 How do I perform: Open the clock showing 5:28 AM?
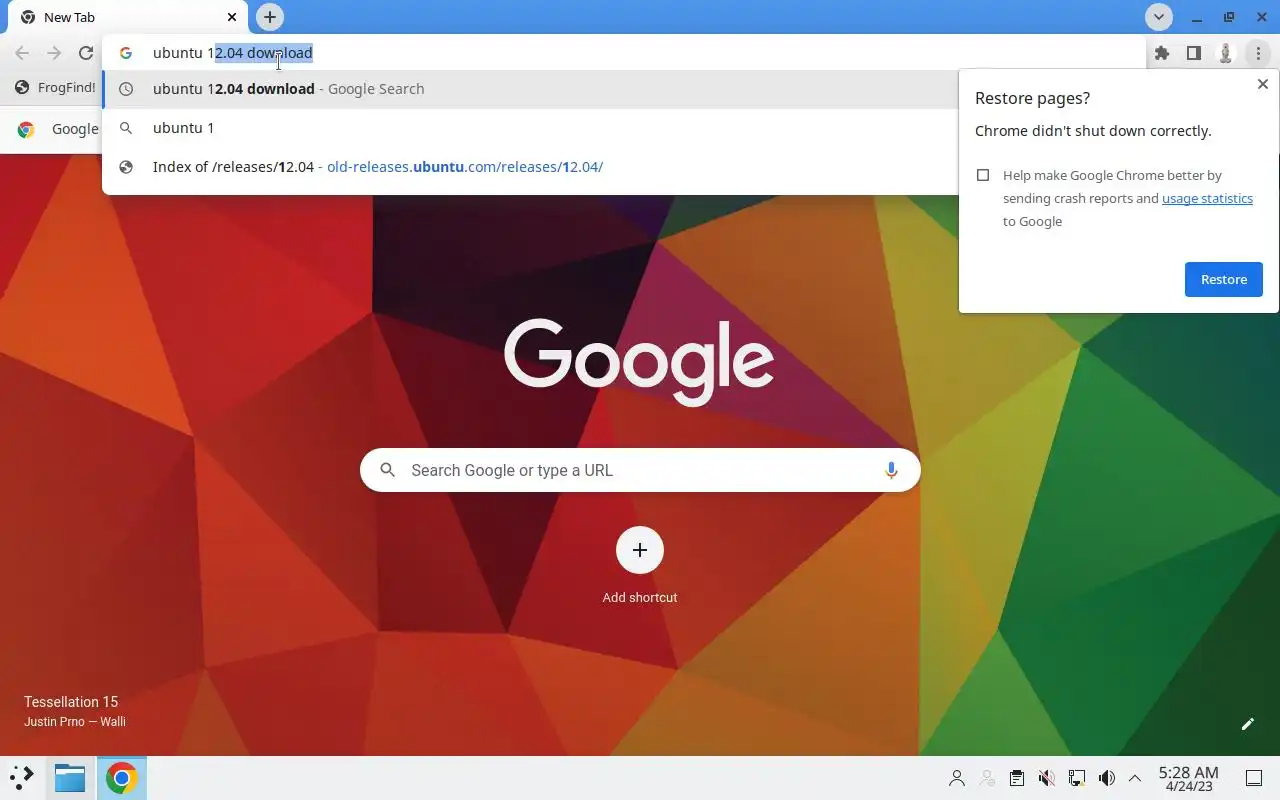1188,778
